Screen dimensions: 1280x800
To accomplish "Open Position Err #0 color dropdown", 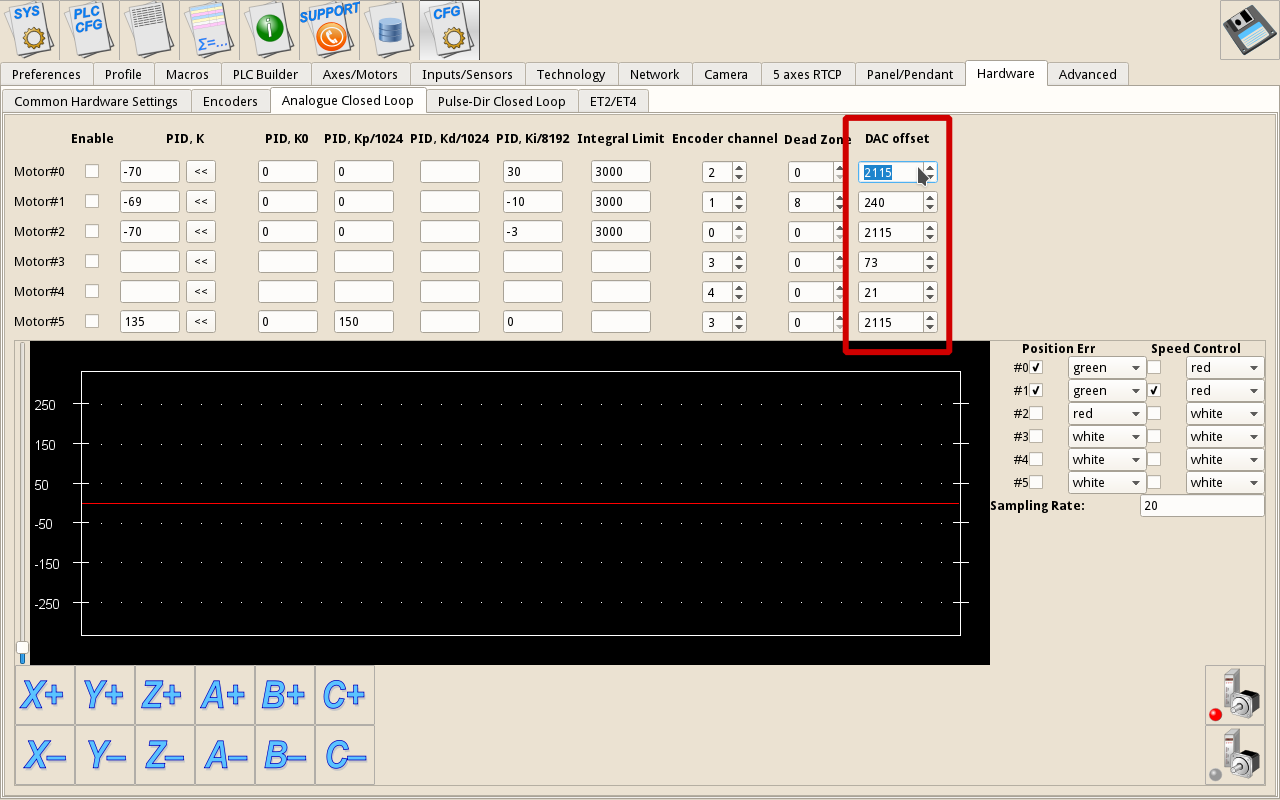I will tap(1106, 368).
